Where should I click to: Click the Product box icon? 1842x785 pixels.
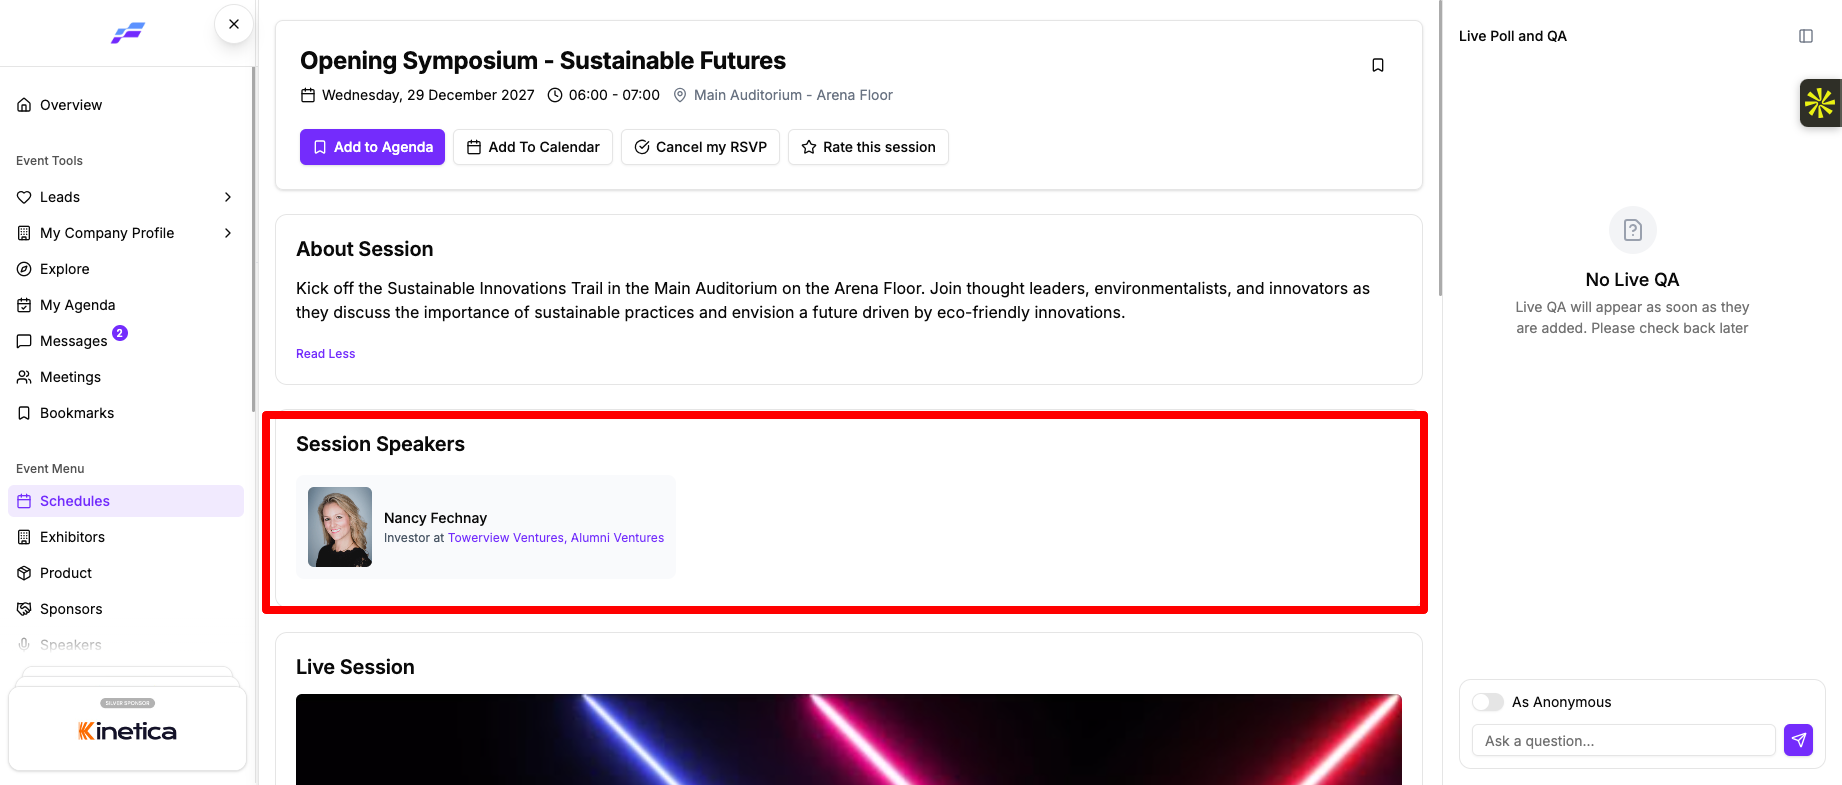coord(24,573)
